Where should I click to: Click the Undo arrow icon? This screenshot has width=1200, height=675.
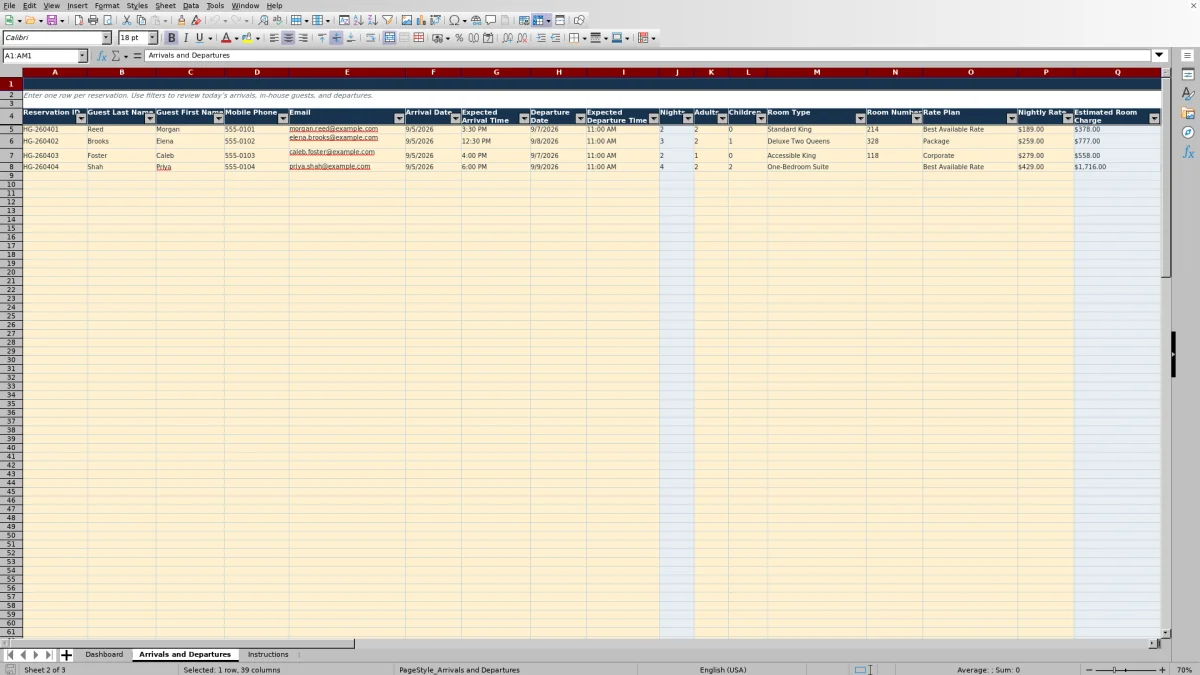pos(215,20)
